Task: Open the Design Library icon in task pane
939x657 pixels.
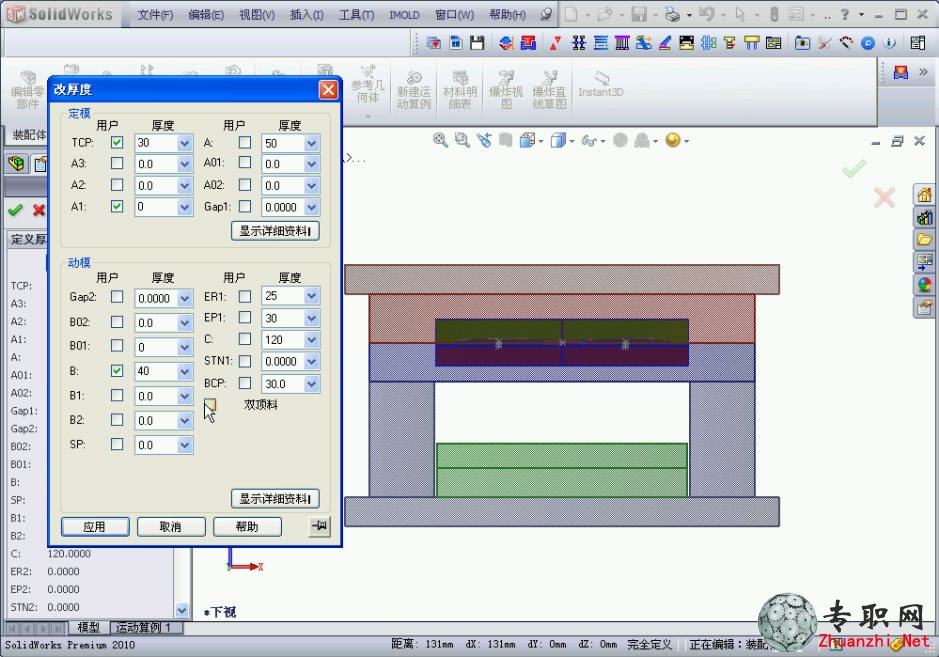Action: pyautogui.click(x=924, y=217)
